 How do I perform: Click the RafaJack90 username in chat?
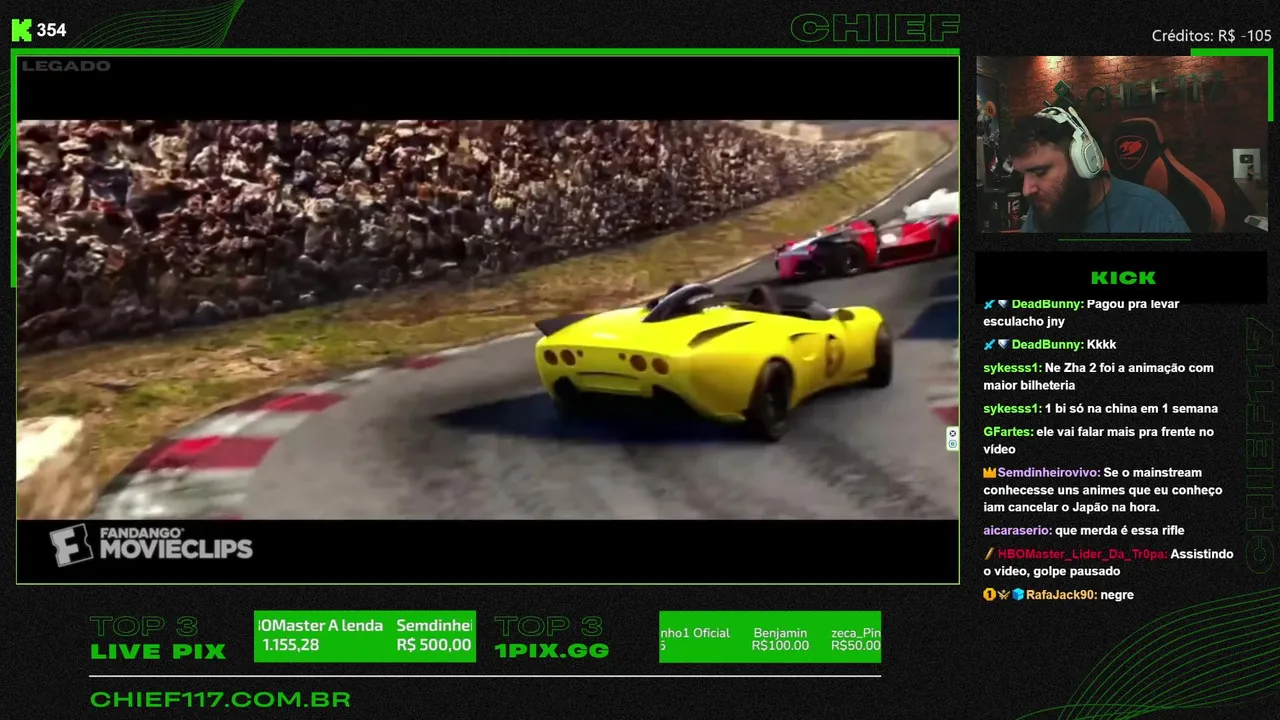click(x=1061, y=595)
